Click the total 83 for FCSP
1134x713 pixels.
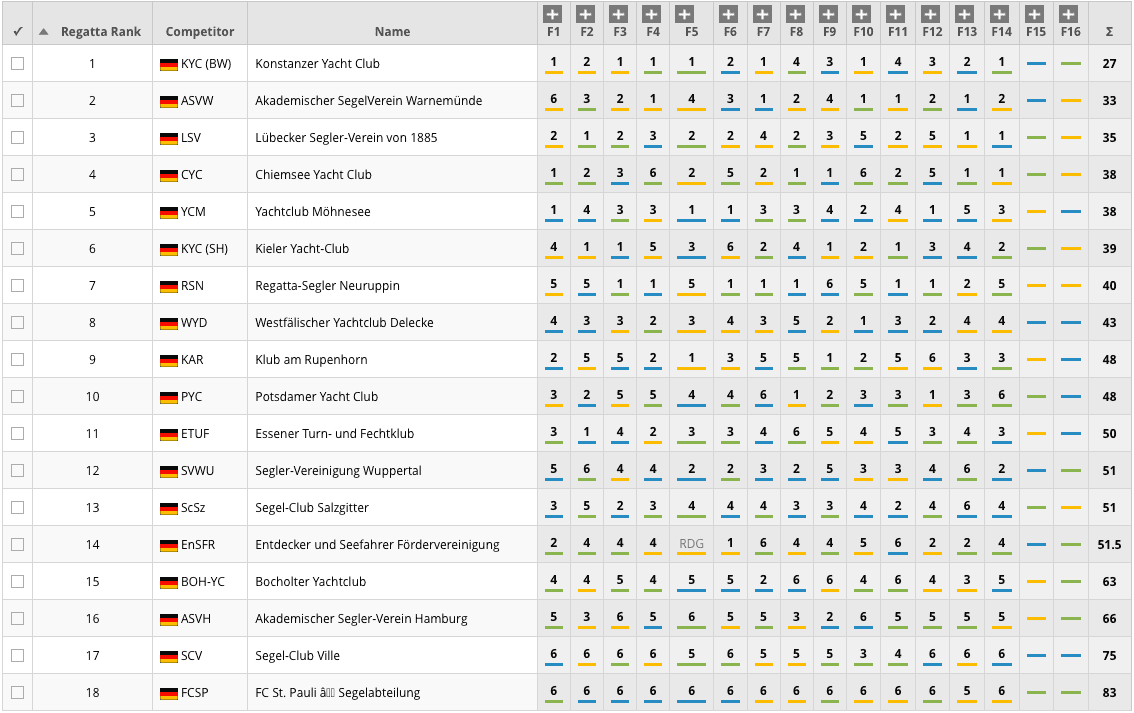pos(1109,693)
